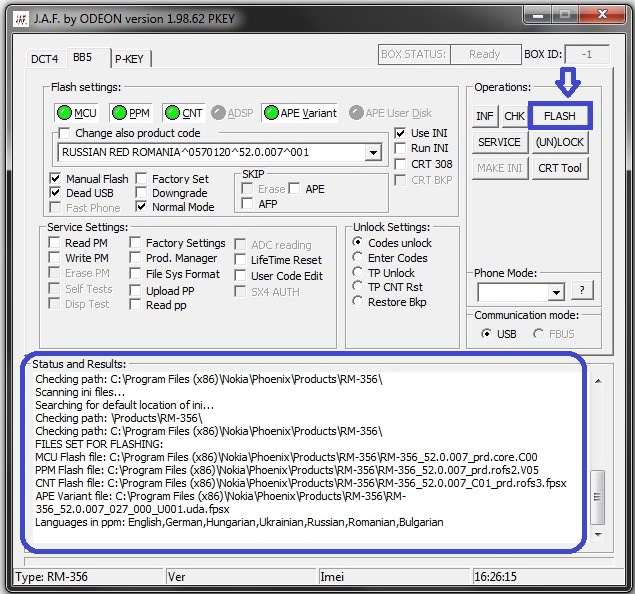The width and height of the screenshot is (635, 594).
Task: Toggle the PPM green indicator button
Action: 131,113
